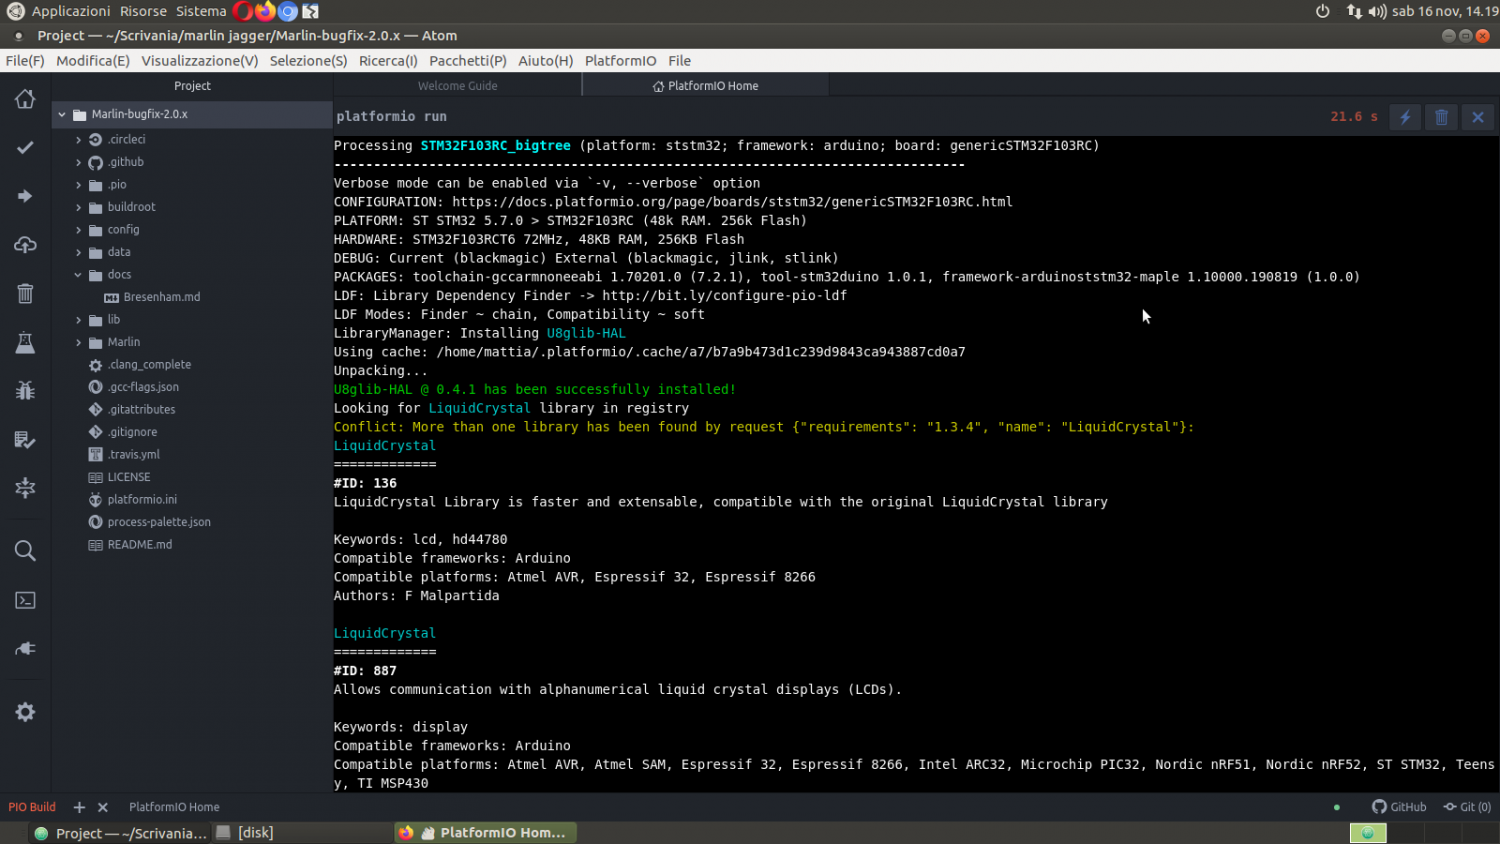Switch to the PlatformIO Home tab
The image size is (1500, 844).
(705, 86)
